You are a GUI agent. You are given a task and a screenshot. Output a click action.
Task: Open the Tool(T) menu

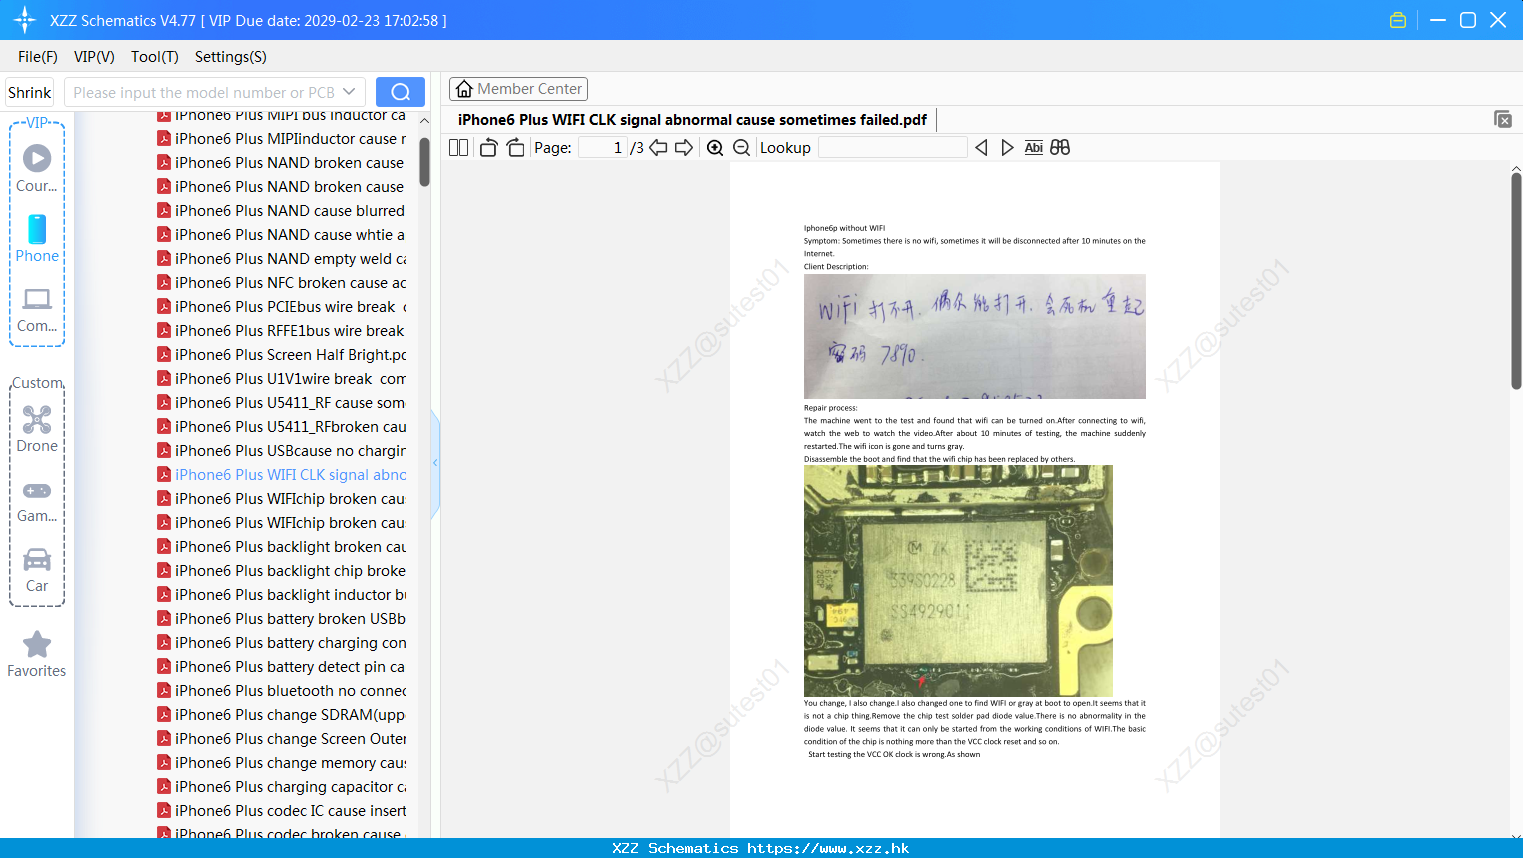154,57
